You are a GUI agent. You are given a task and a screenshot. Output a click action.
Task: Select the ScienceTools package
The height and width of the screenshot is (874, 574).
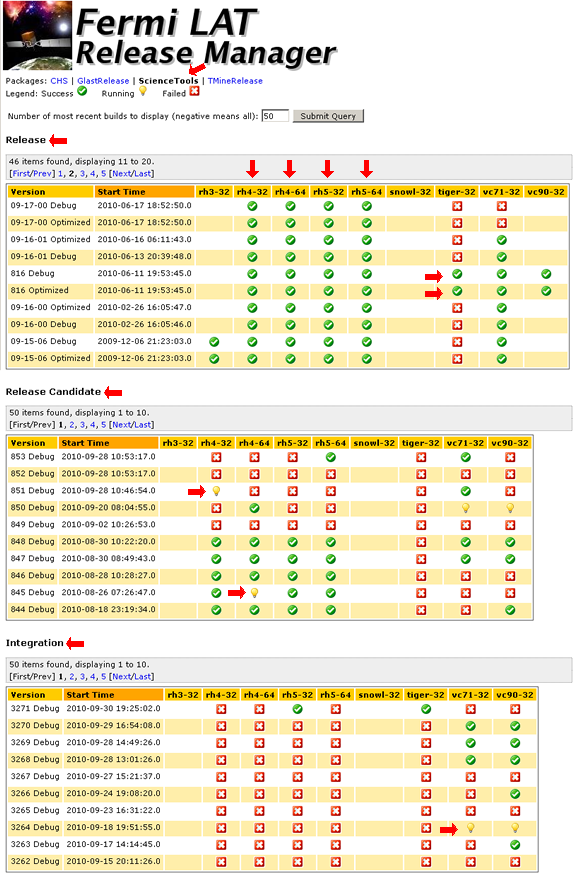[x=168, y=81]
